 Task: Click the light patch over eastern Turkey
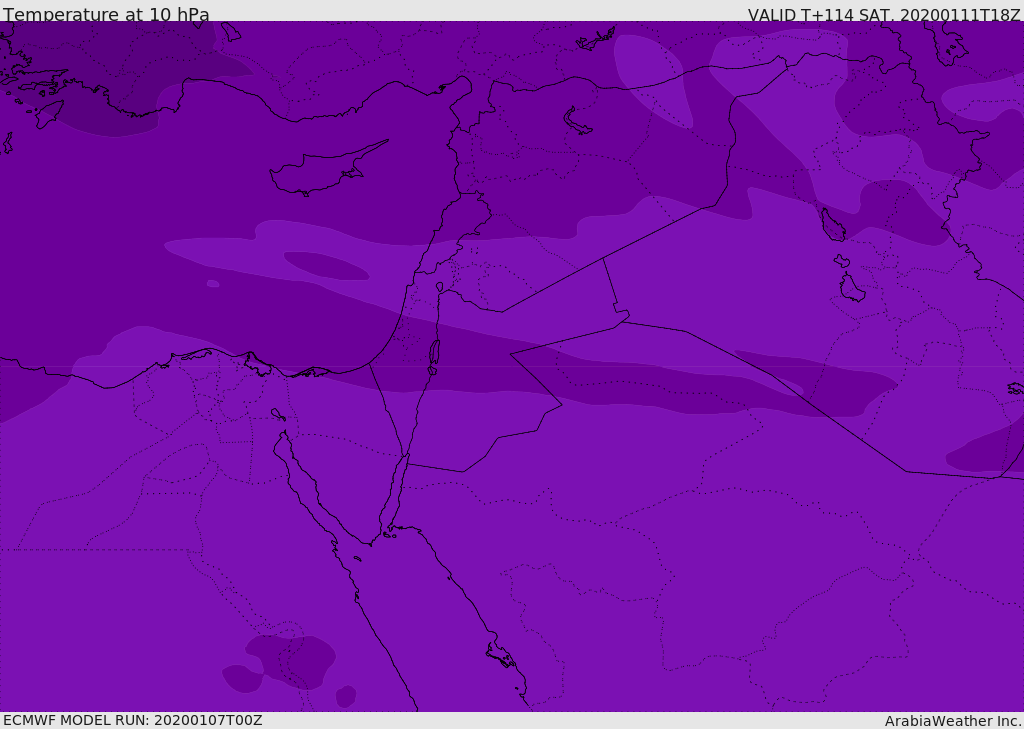pos(653,80)
